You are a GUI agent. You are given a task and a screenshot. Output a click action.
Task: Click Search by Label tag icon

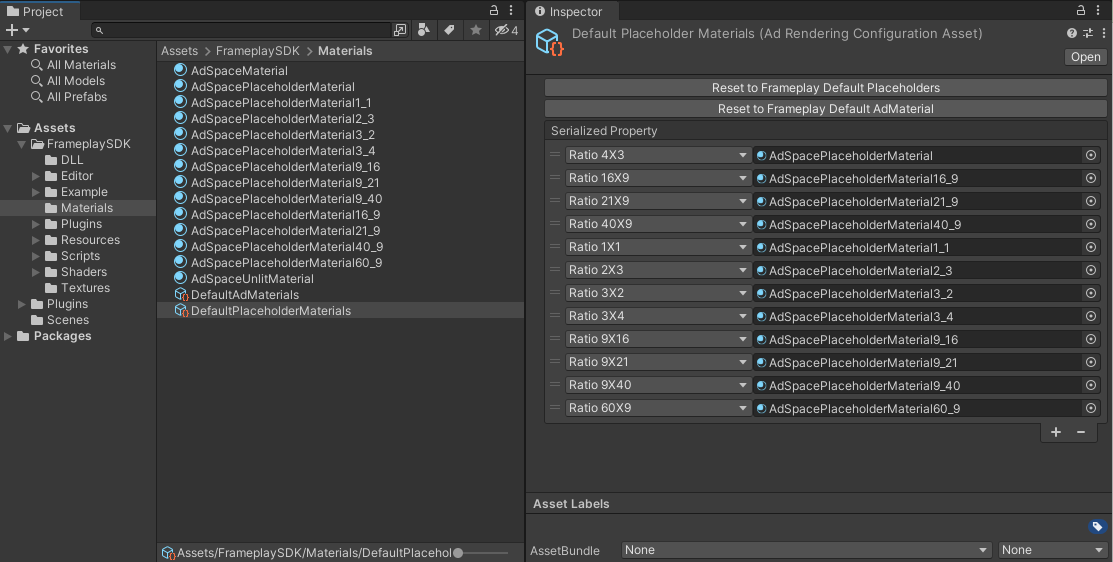coord(450,30)
